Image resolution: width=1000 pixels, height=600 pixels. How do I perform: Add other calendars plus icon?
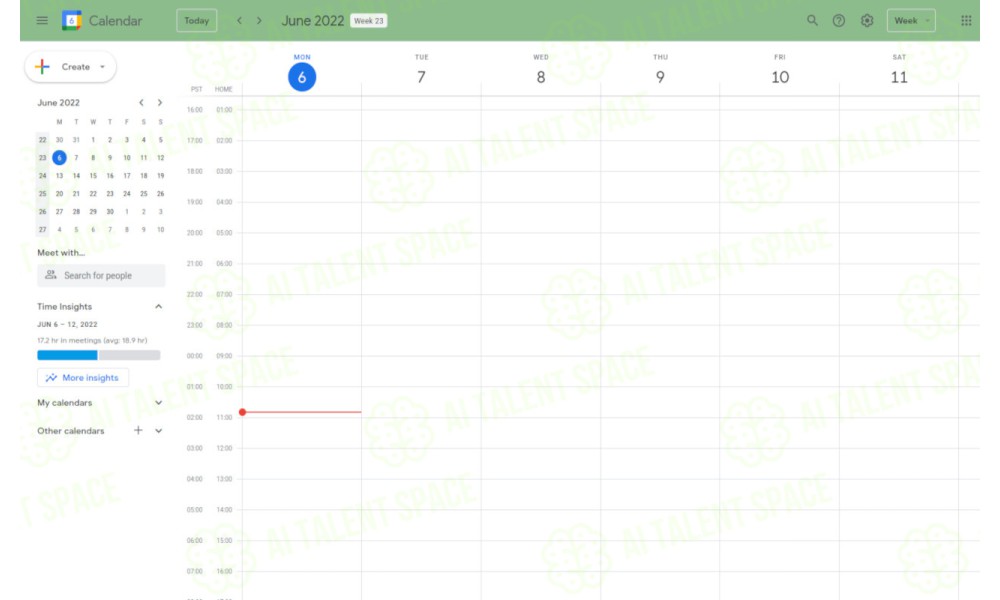coord(138,430)
